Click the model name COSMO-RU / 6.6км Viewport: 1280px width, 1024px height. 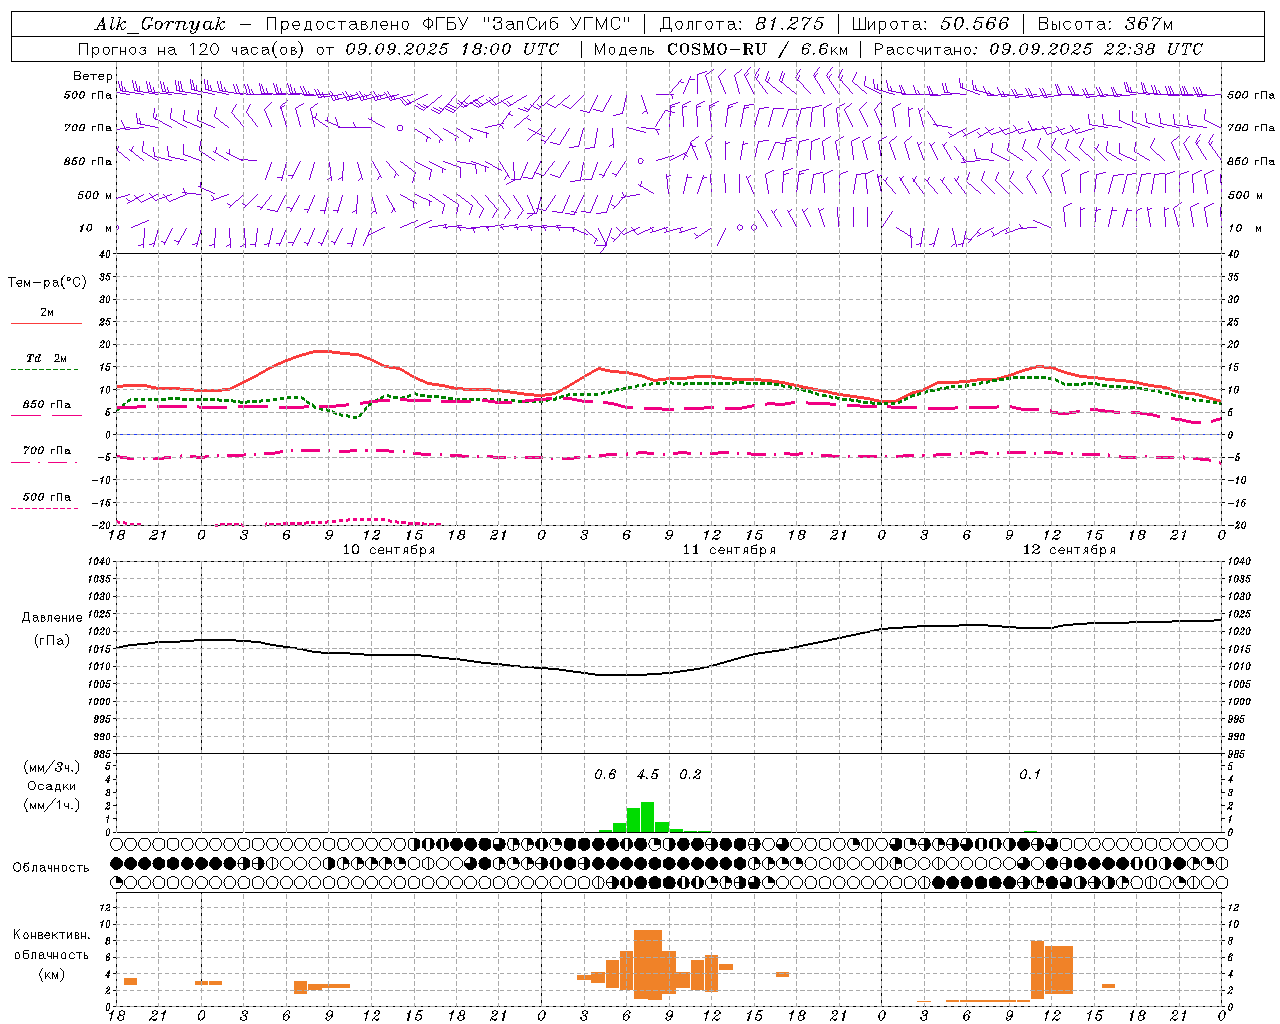point(757,49)
